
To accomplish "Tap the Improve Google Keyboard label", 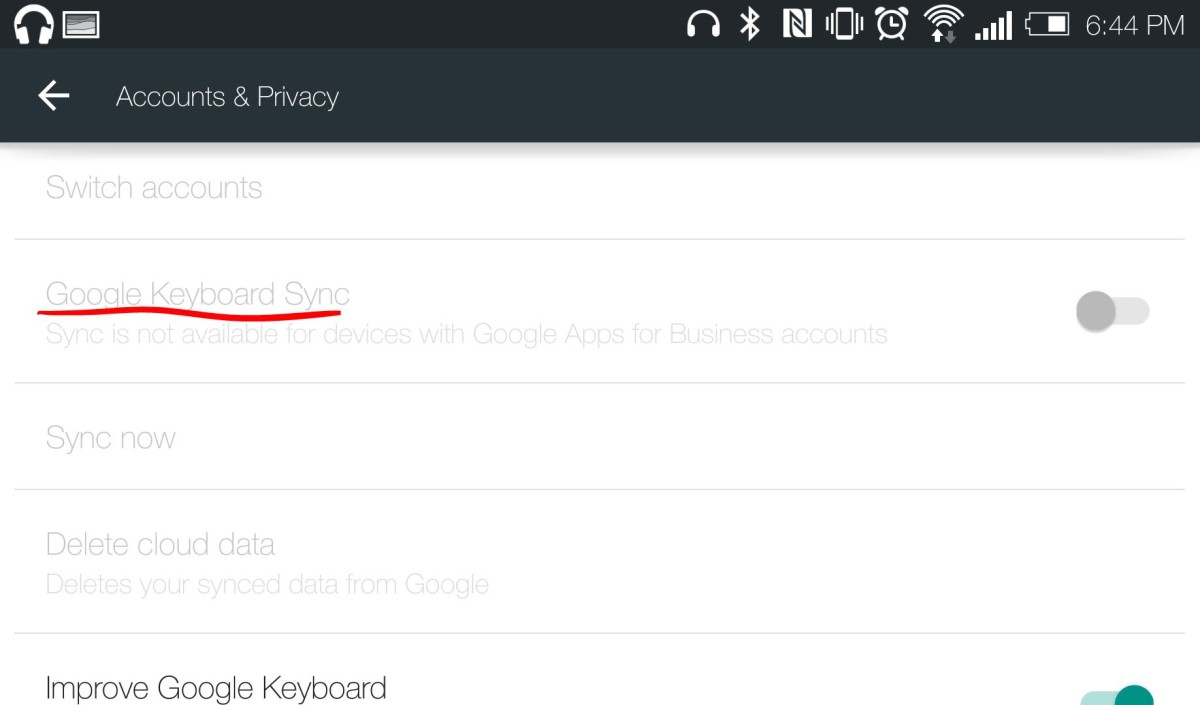I will click(216, 688).
